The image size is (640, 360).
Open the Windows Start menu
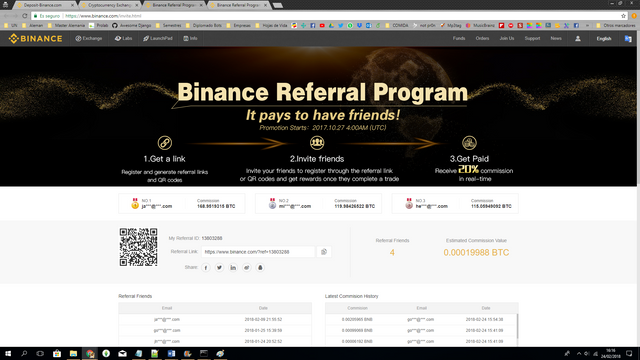point(8,353)
